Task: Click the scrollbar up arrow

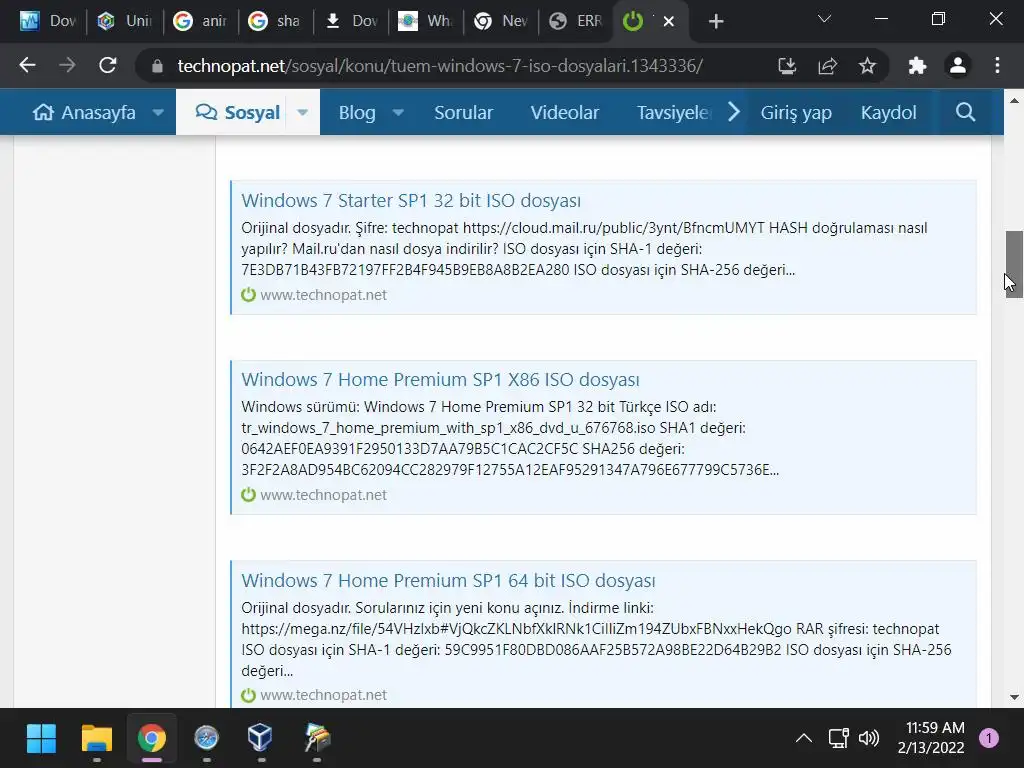Action: [1014, 101]
